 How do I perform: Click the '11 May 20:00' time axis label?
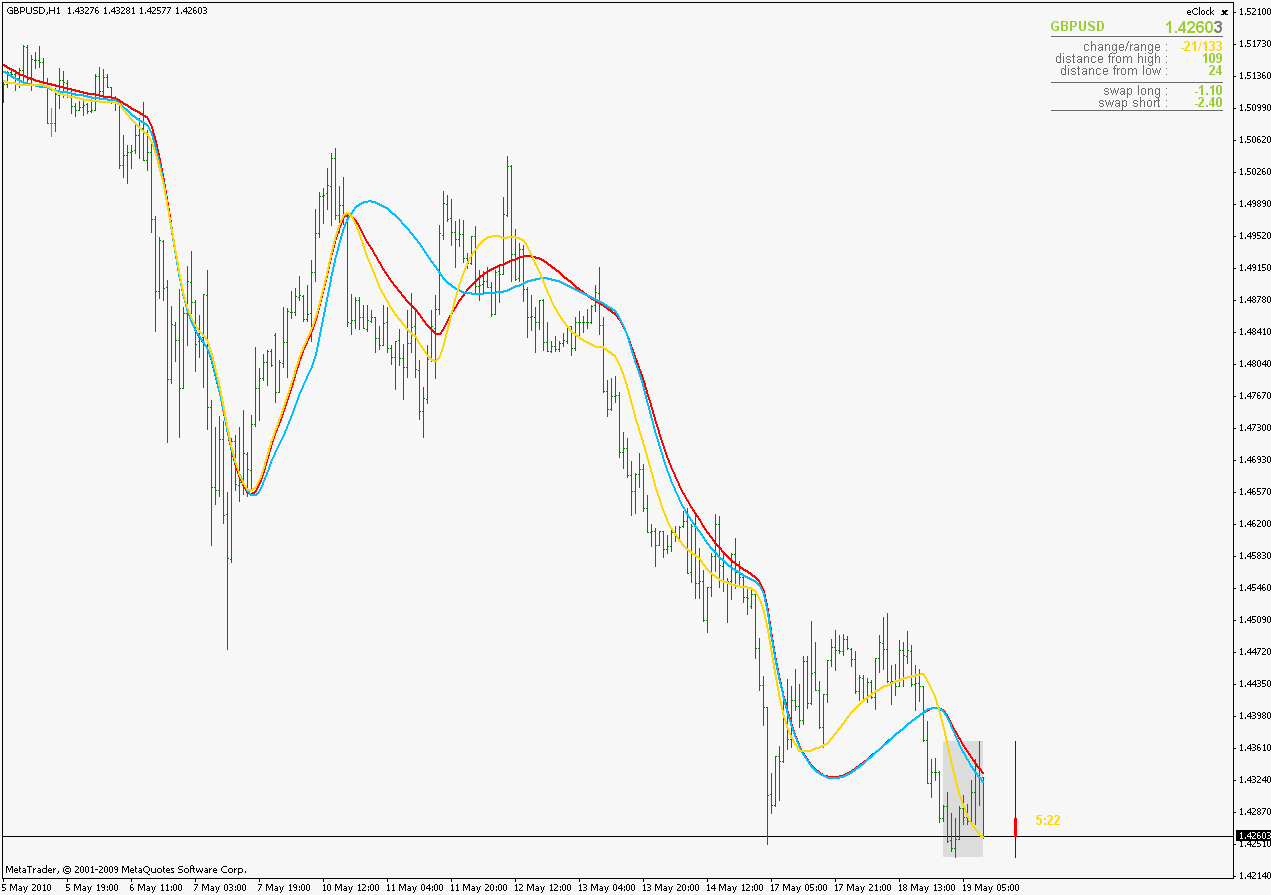[x=478, y=887]
